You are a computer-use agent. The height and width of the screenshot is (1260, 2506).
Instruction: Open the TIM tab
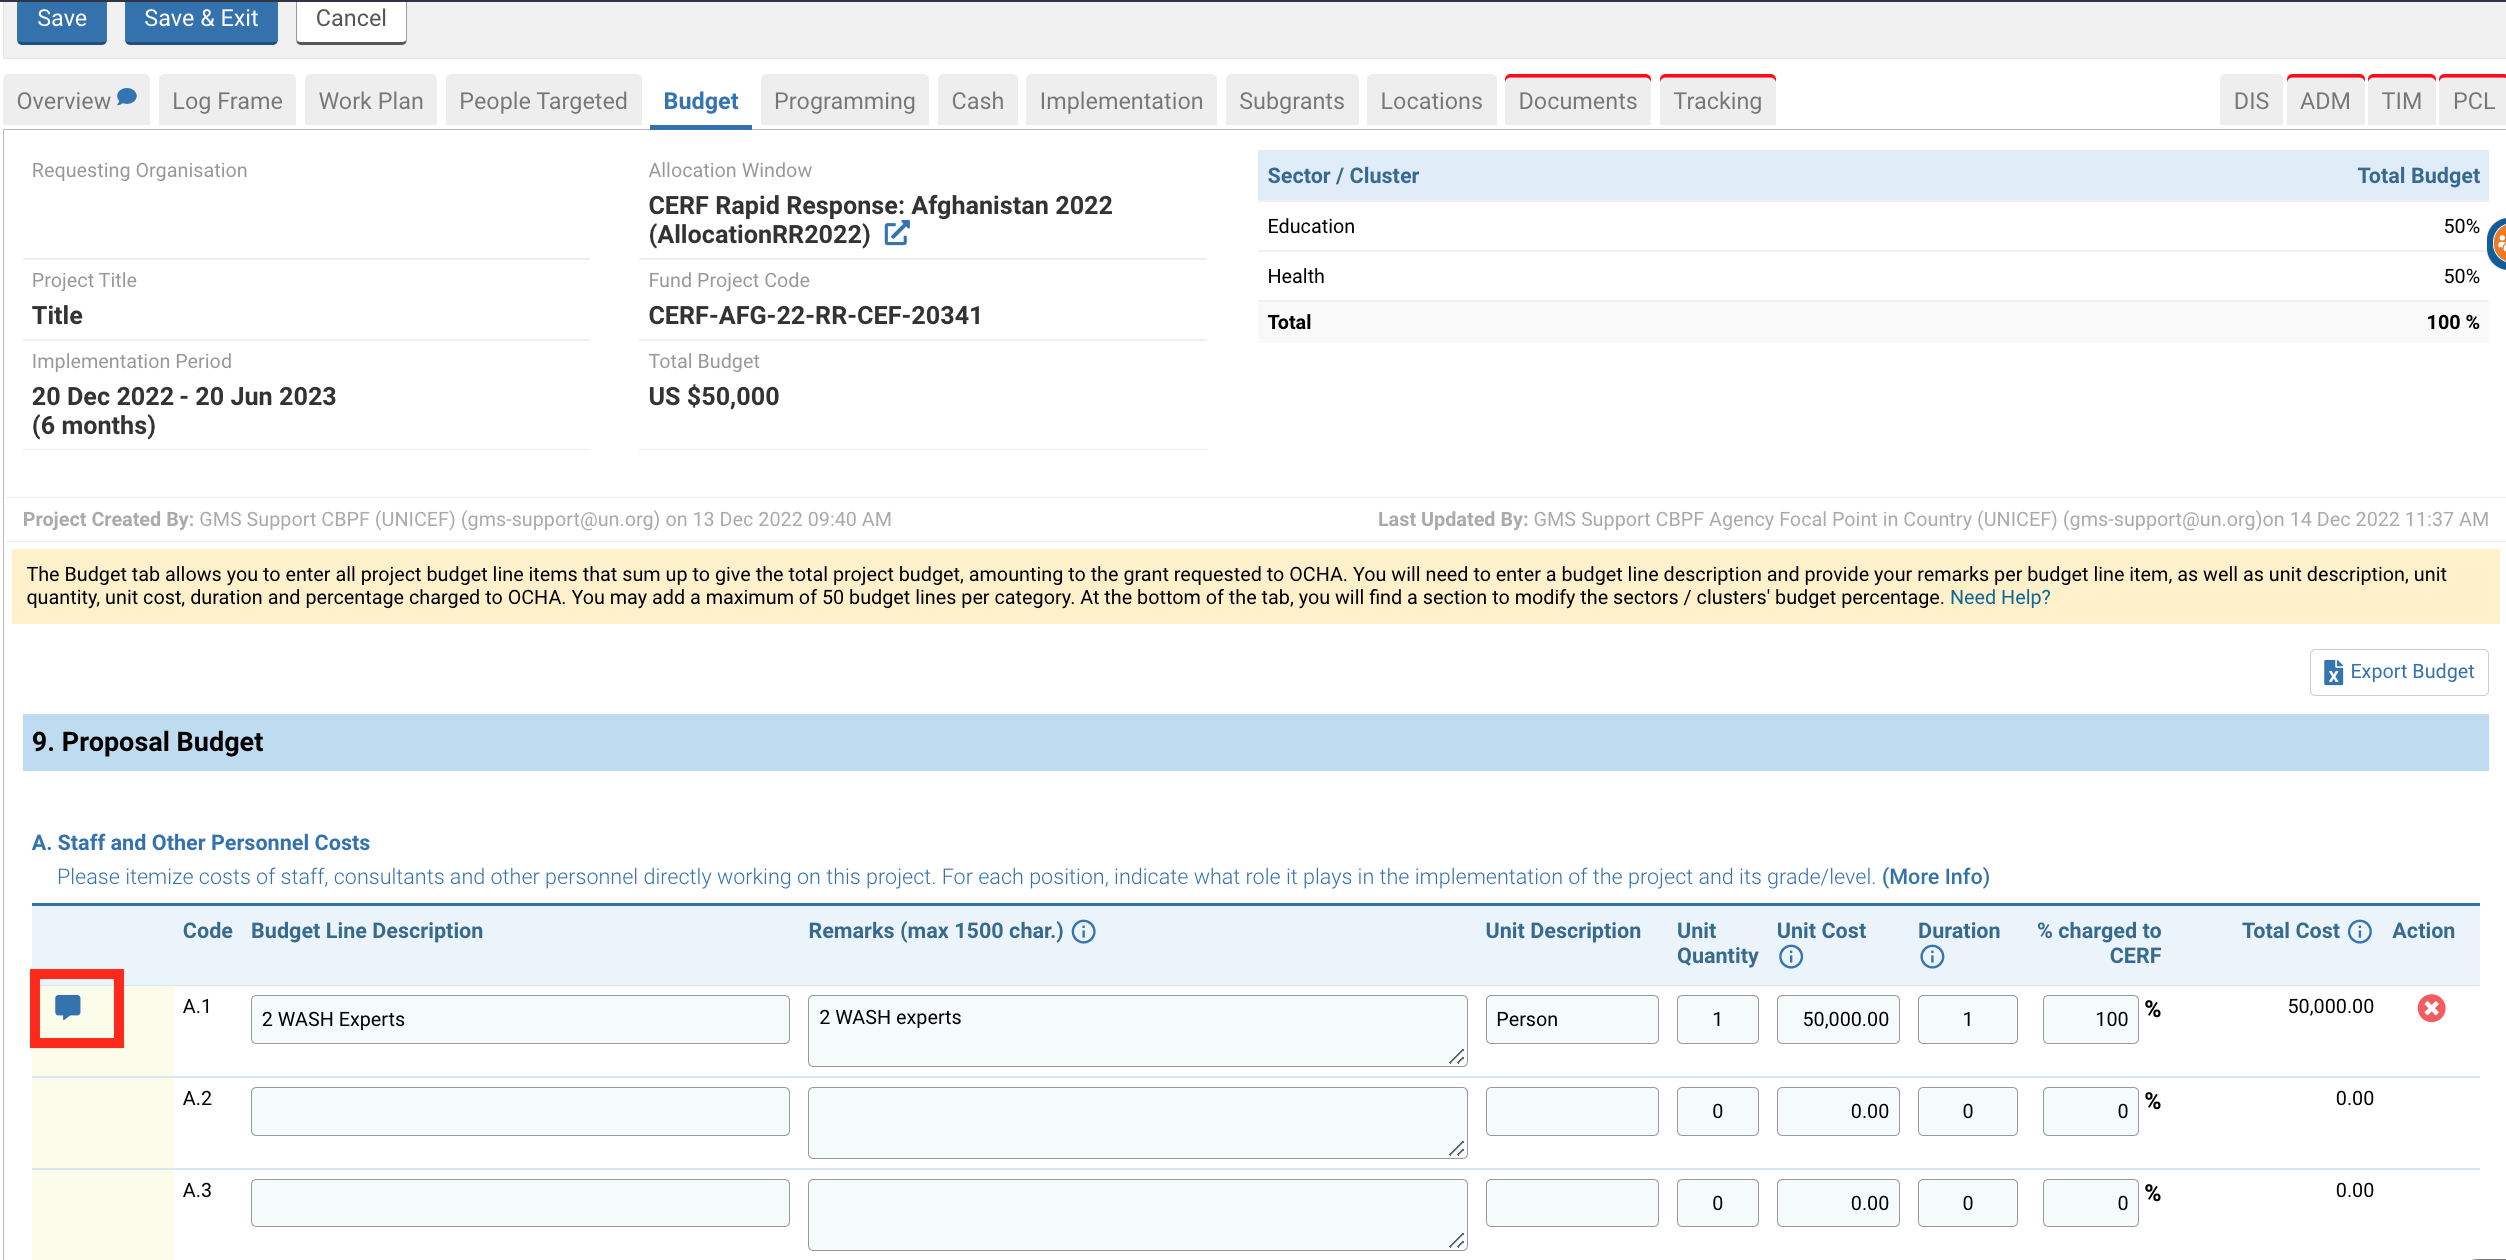pos(2402,101)
